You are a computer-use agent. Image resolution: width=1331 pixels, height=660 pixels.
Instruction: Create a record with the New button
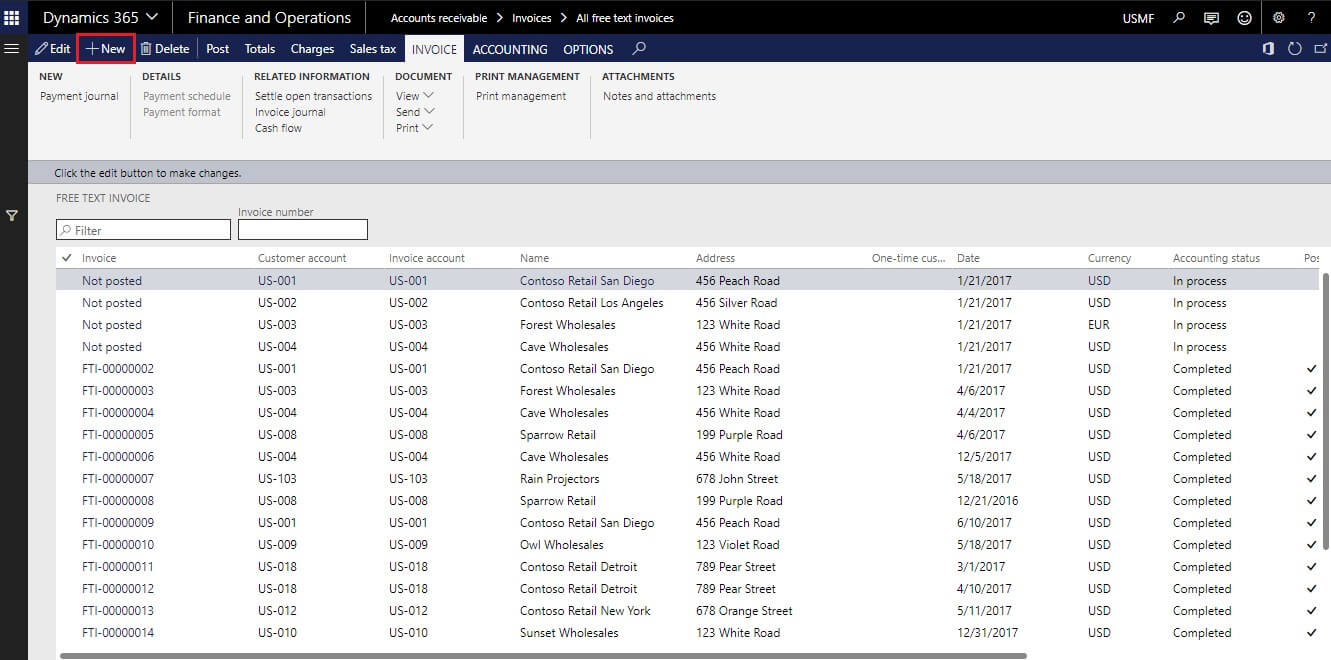104,48
